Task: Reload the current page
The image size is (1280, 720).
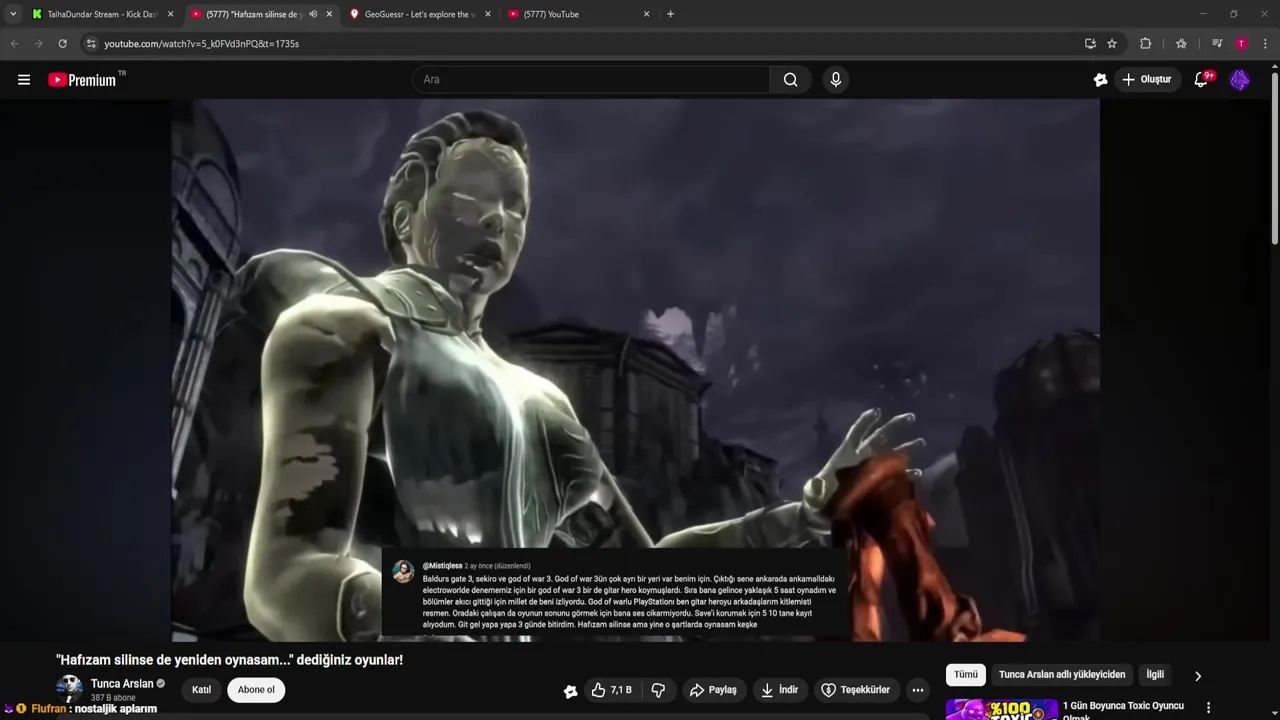Action: 62,44
